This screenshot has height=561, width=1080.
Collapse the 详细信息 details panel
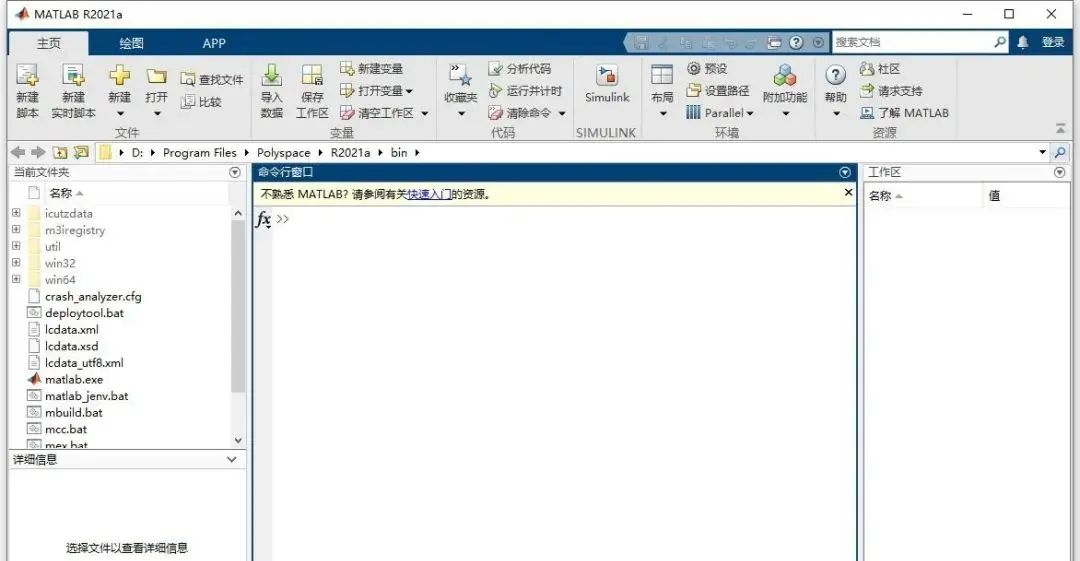tap(231, 460)
